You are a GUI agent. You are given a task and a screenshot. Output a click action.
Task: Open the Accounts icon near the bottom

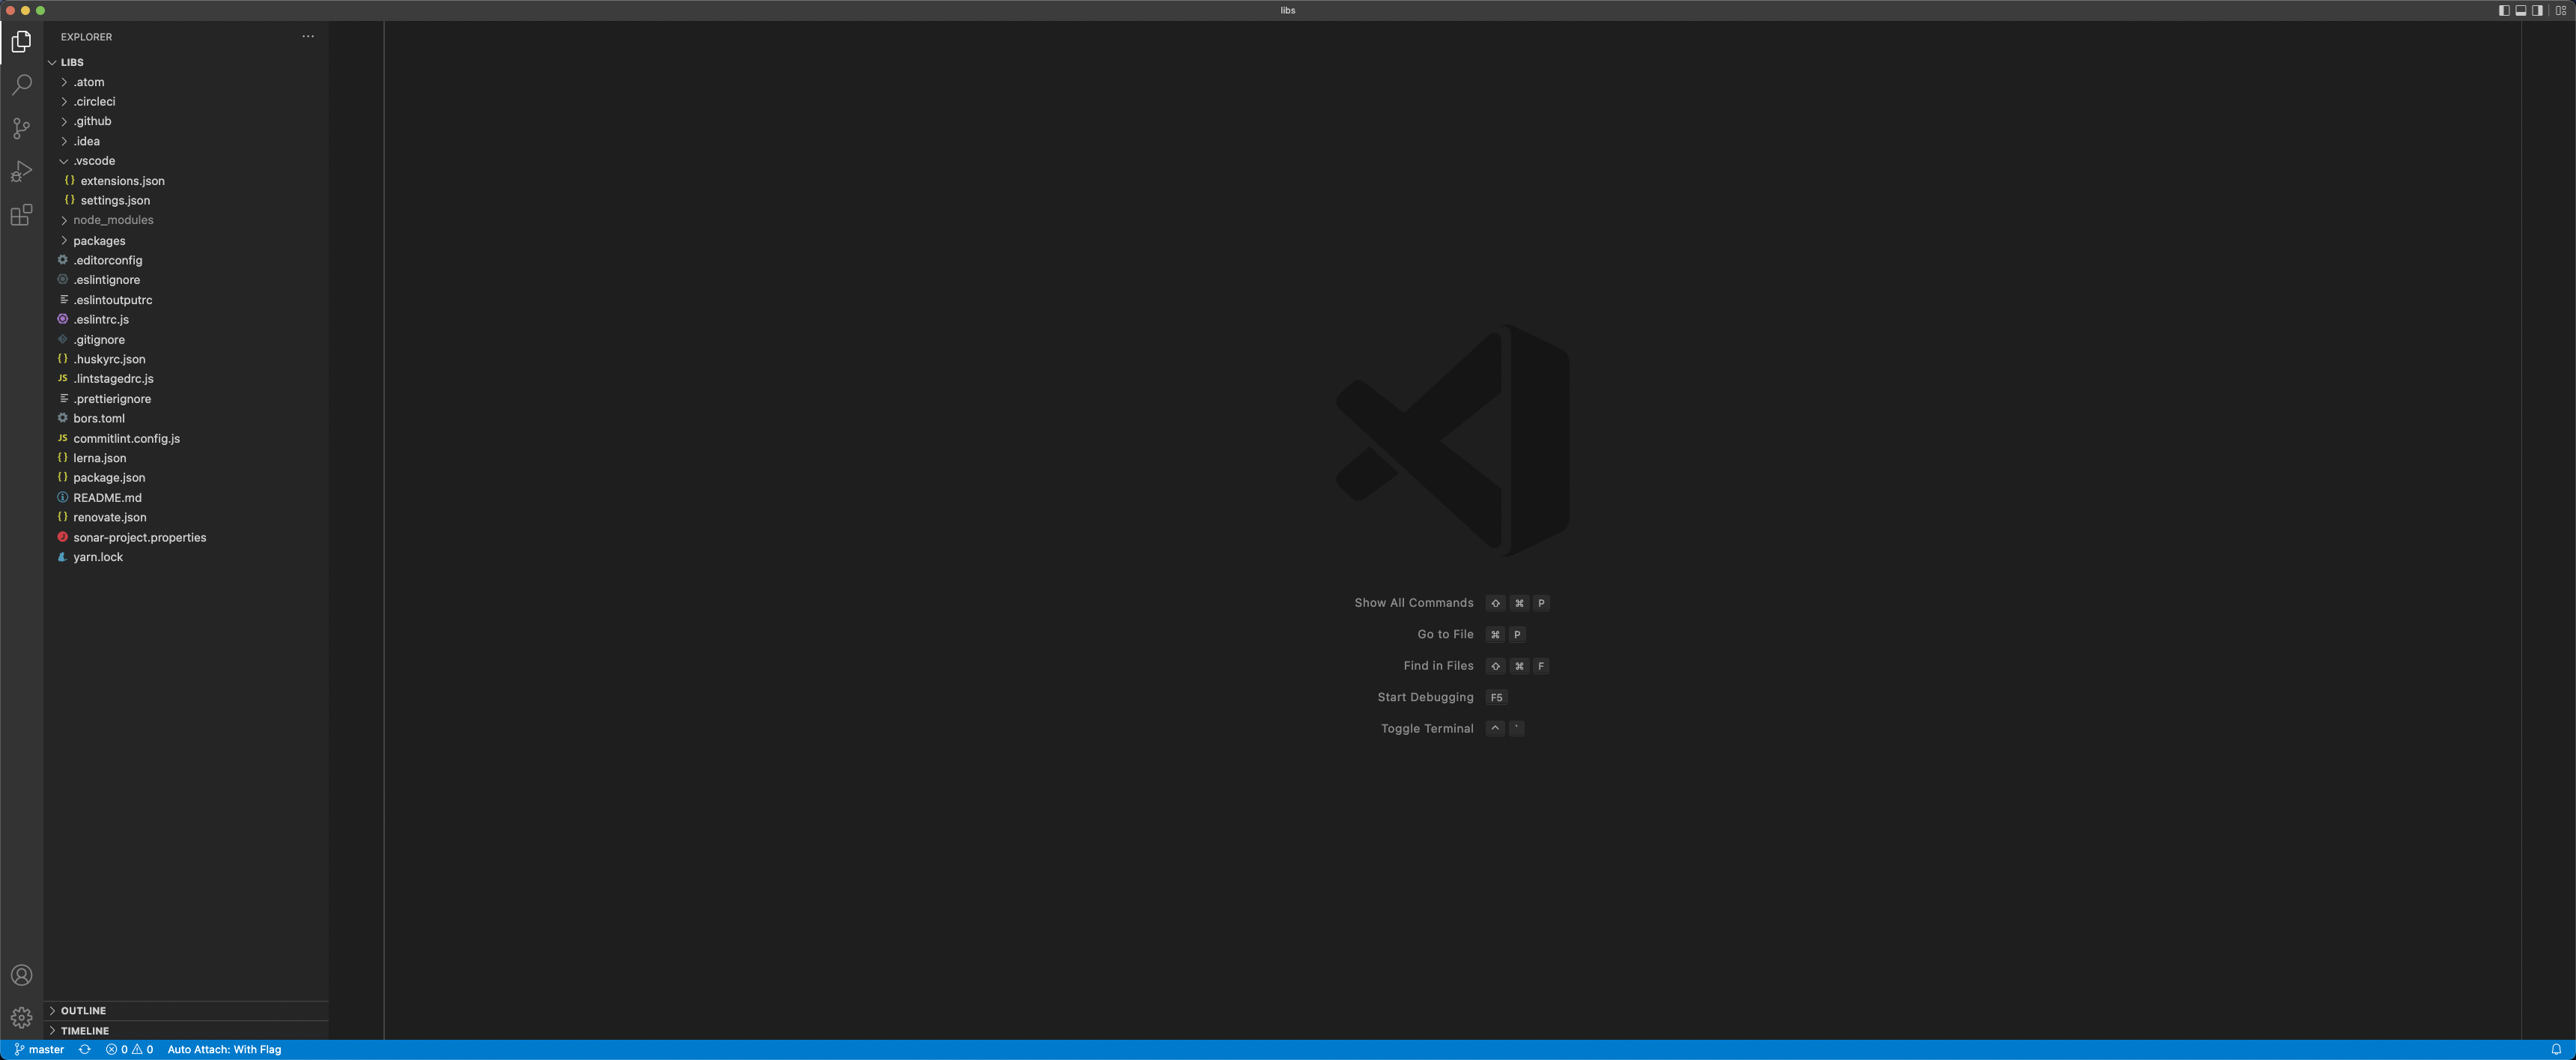click(21, 975)
